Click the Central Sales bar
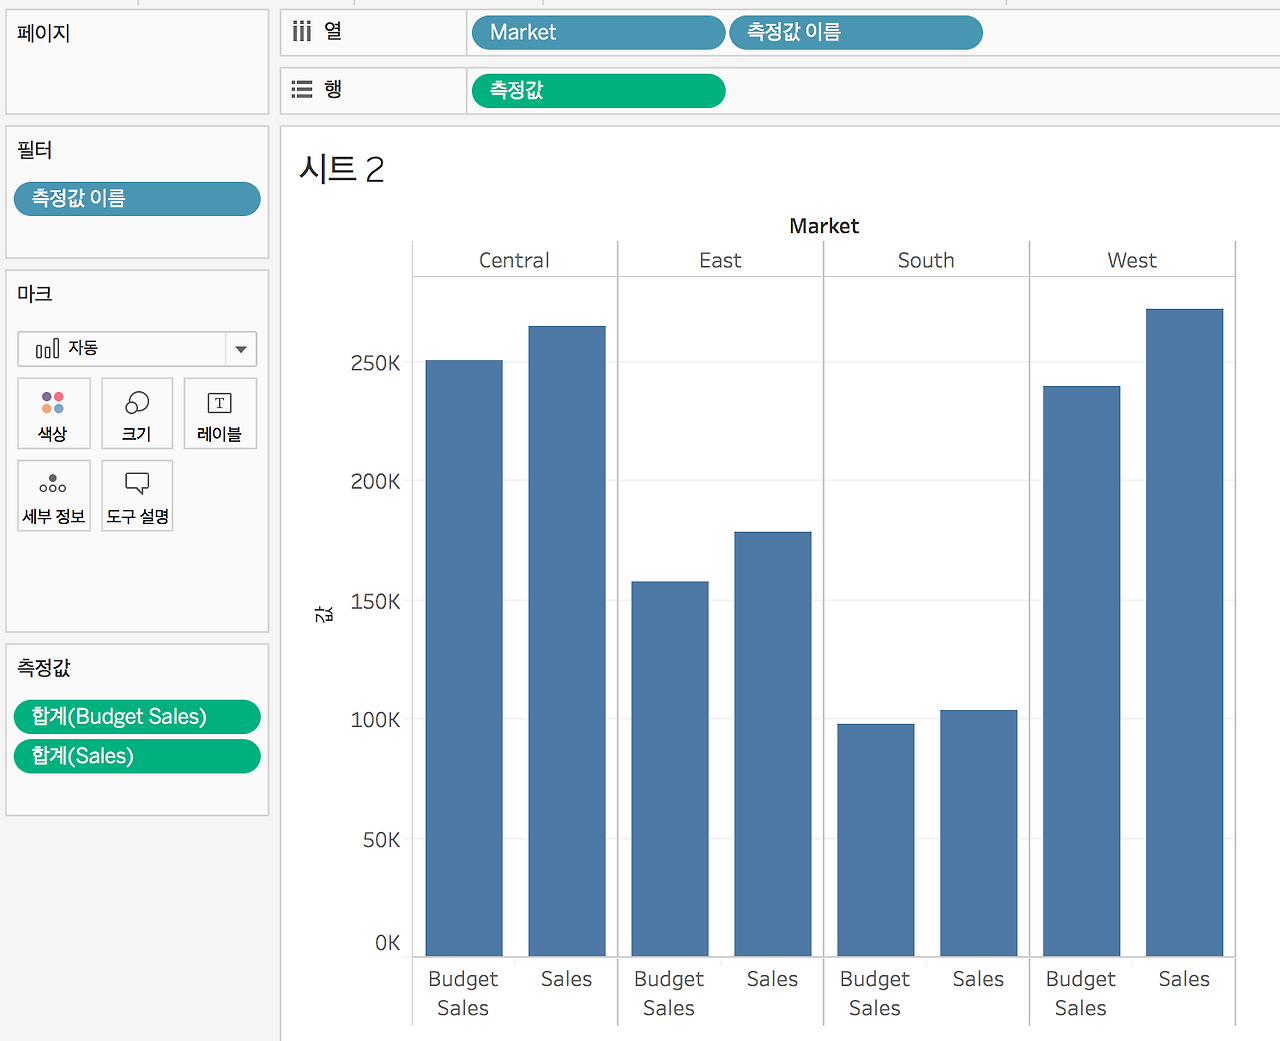The image size is (1280, 1041). pyautogui.click(x=567, y=641)
